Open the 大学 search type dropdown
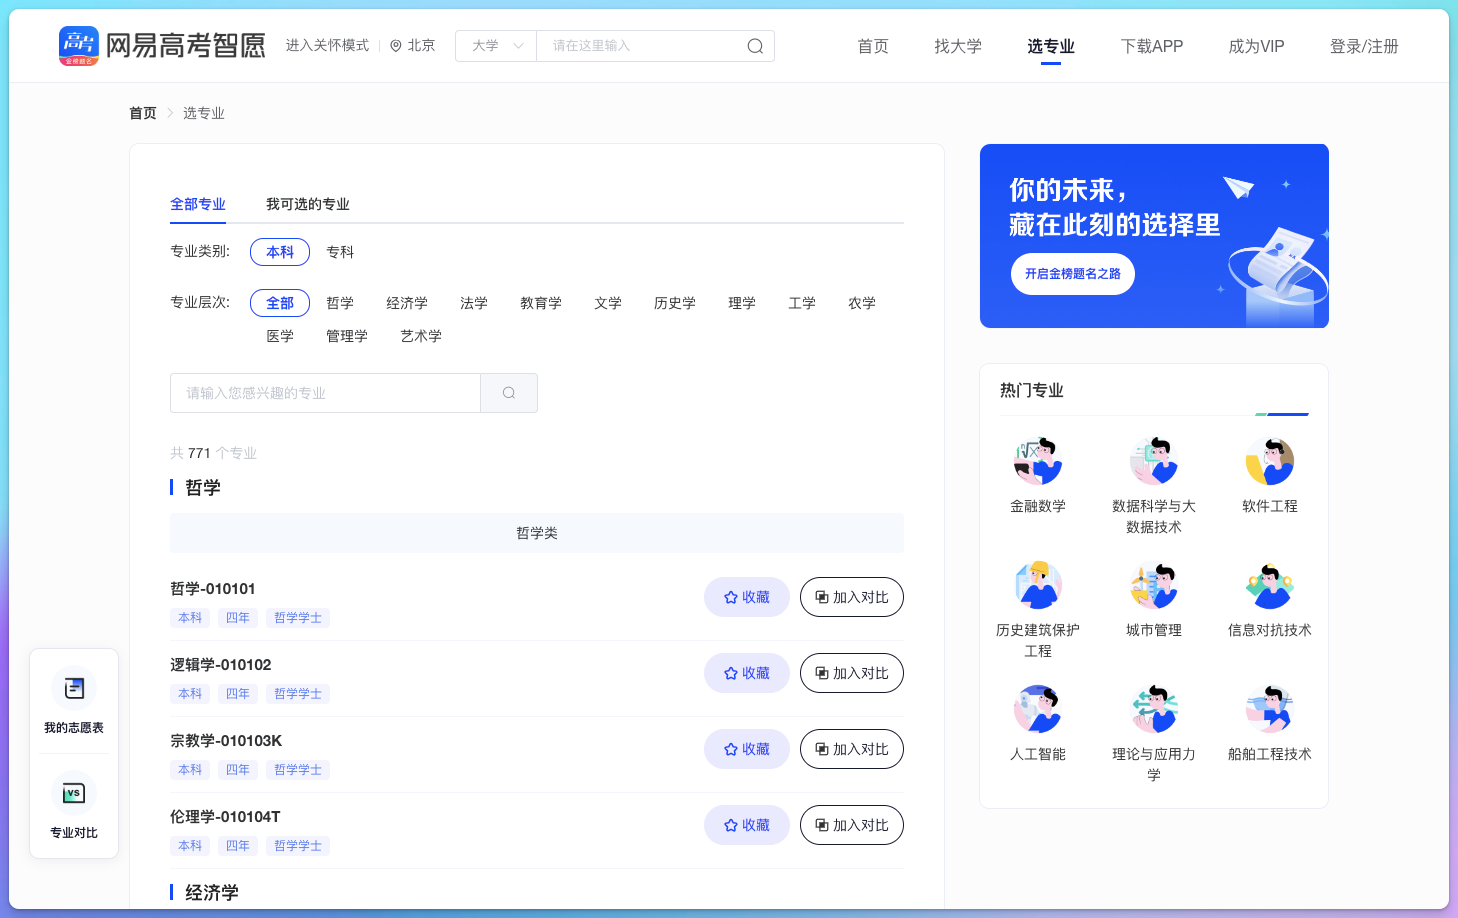The width and height of the screenshot is (1458, 918). pyautogui.click(x=495, y=45)
